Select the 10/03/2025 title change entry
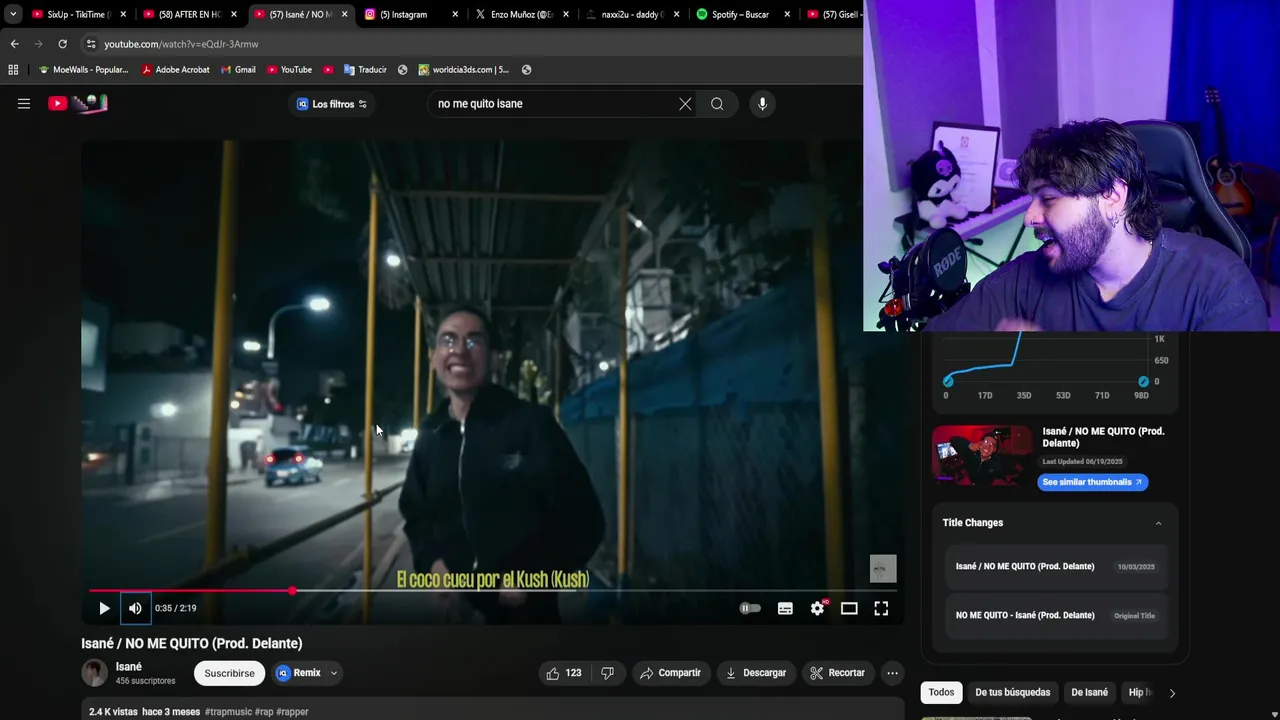 1055,566
